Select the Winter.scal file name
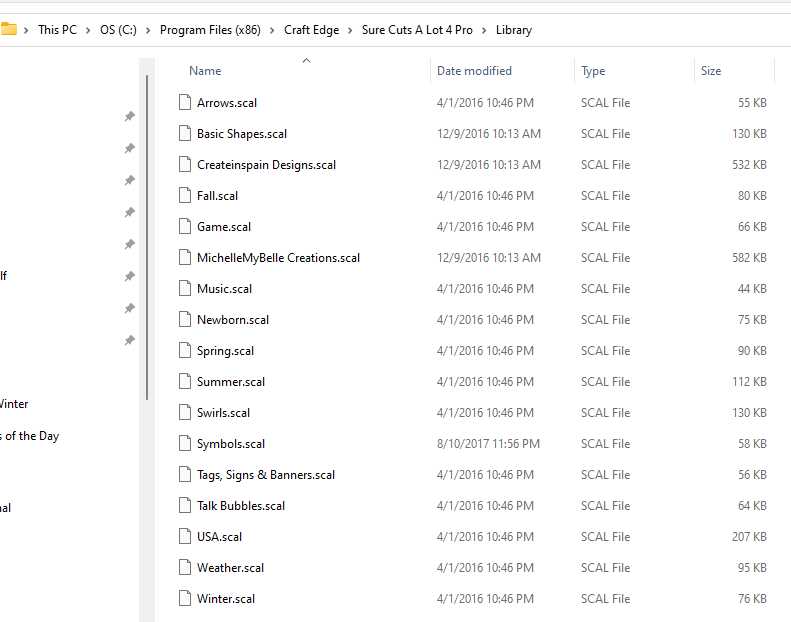The width and height of the screenshot is (791, 622). [x=225, y=599]
